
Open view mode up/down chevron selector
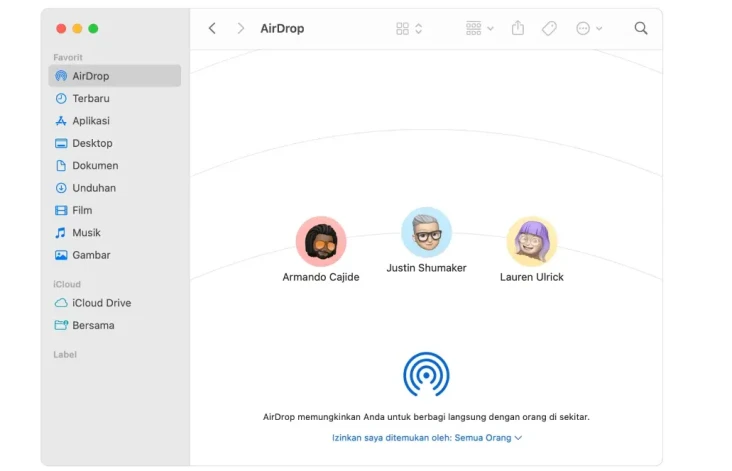[419, 28]
